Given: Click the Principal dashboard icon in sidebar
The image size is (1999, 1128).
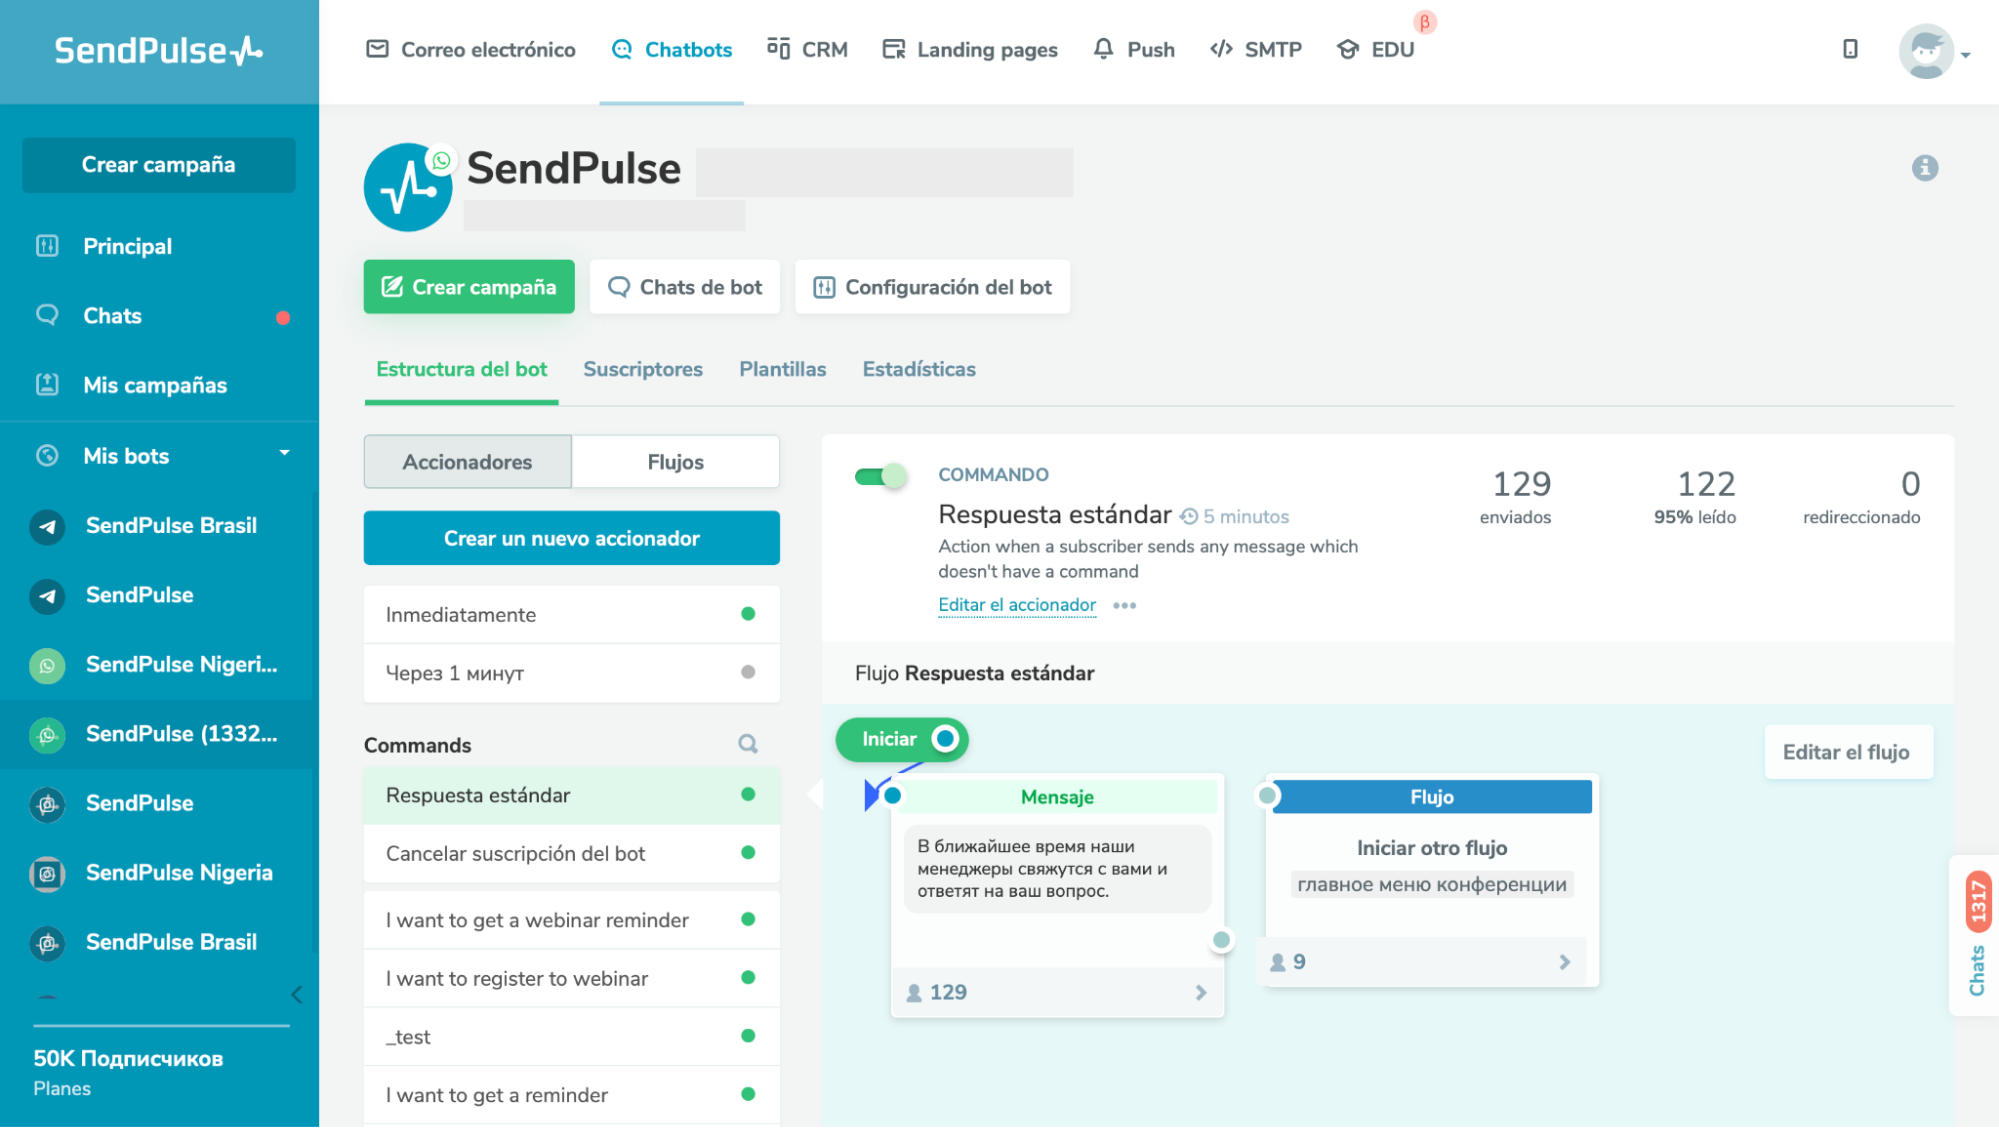Looking at the screenshot, I should [47, 246].
